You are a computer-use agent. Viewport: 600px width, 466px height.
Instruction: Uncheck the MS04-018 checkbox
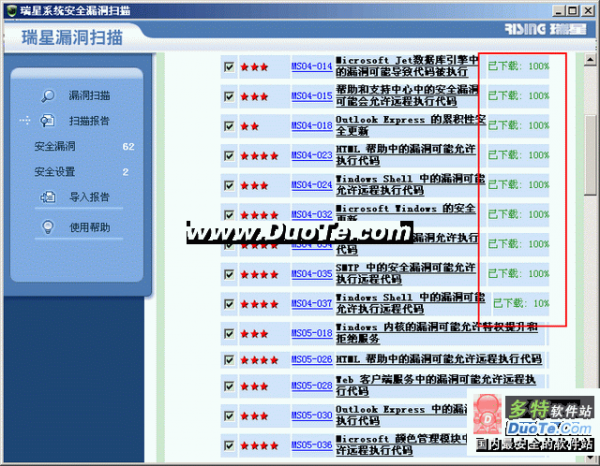click(229, 126)
